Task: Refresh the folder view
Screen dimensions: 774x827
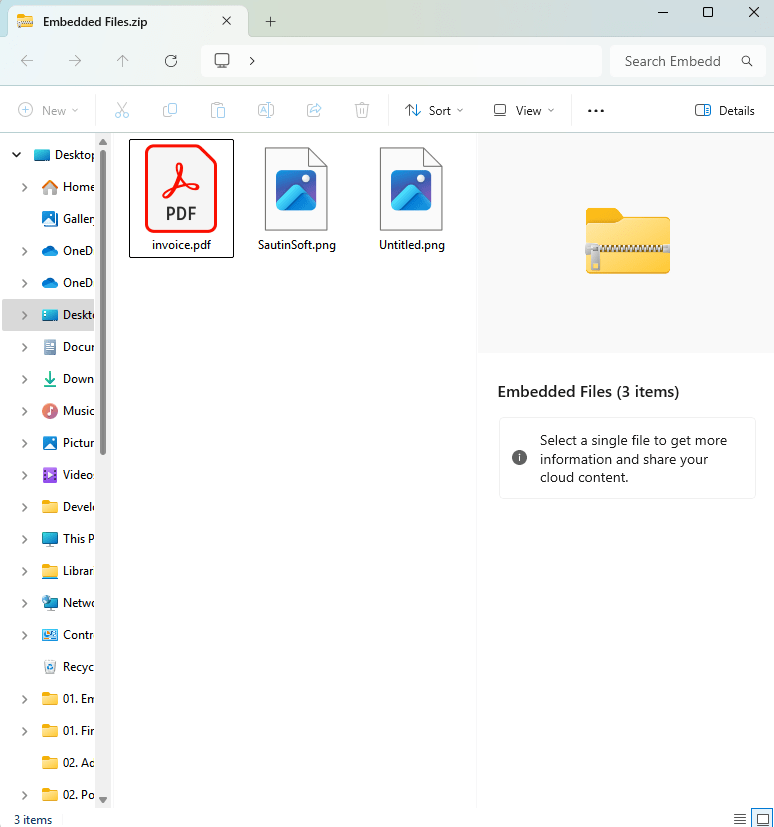Action: pyautogui.click(x=171, y=61)
